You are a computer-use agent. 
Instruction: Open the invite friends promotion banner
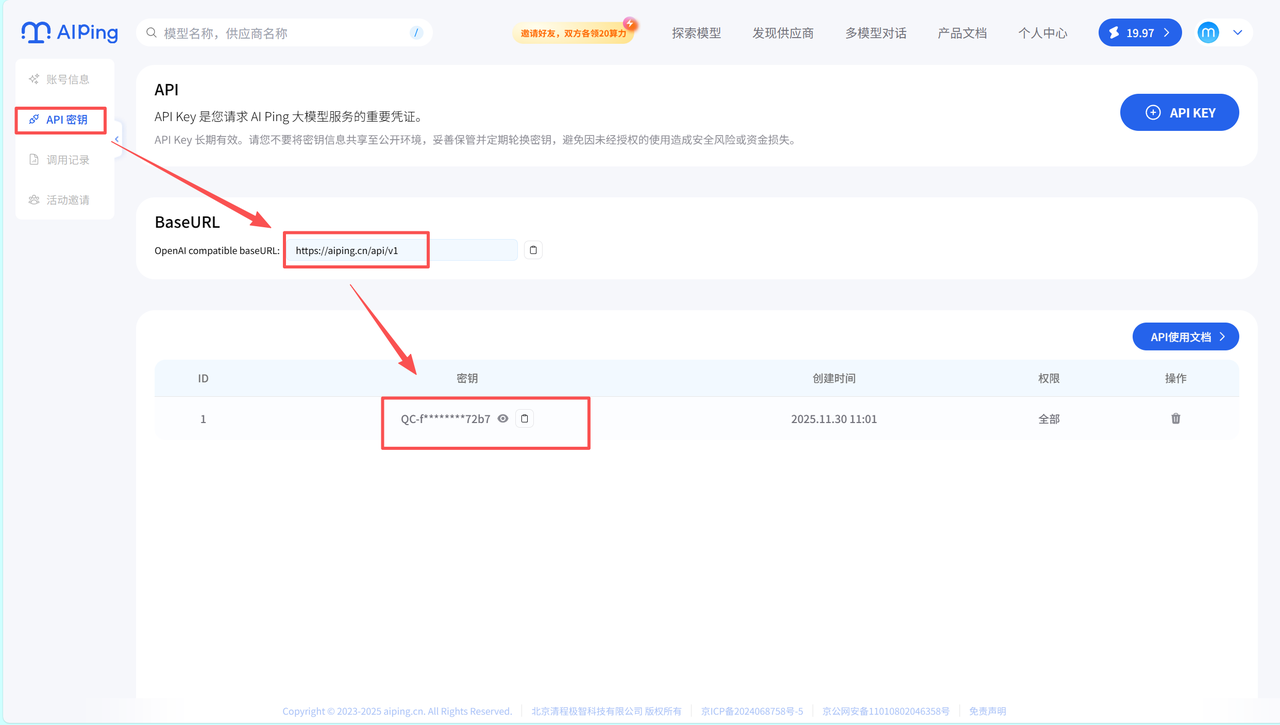coord(574,32)
